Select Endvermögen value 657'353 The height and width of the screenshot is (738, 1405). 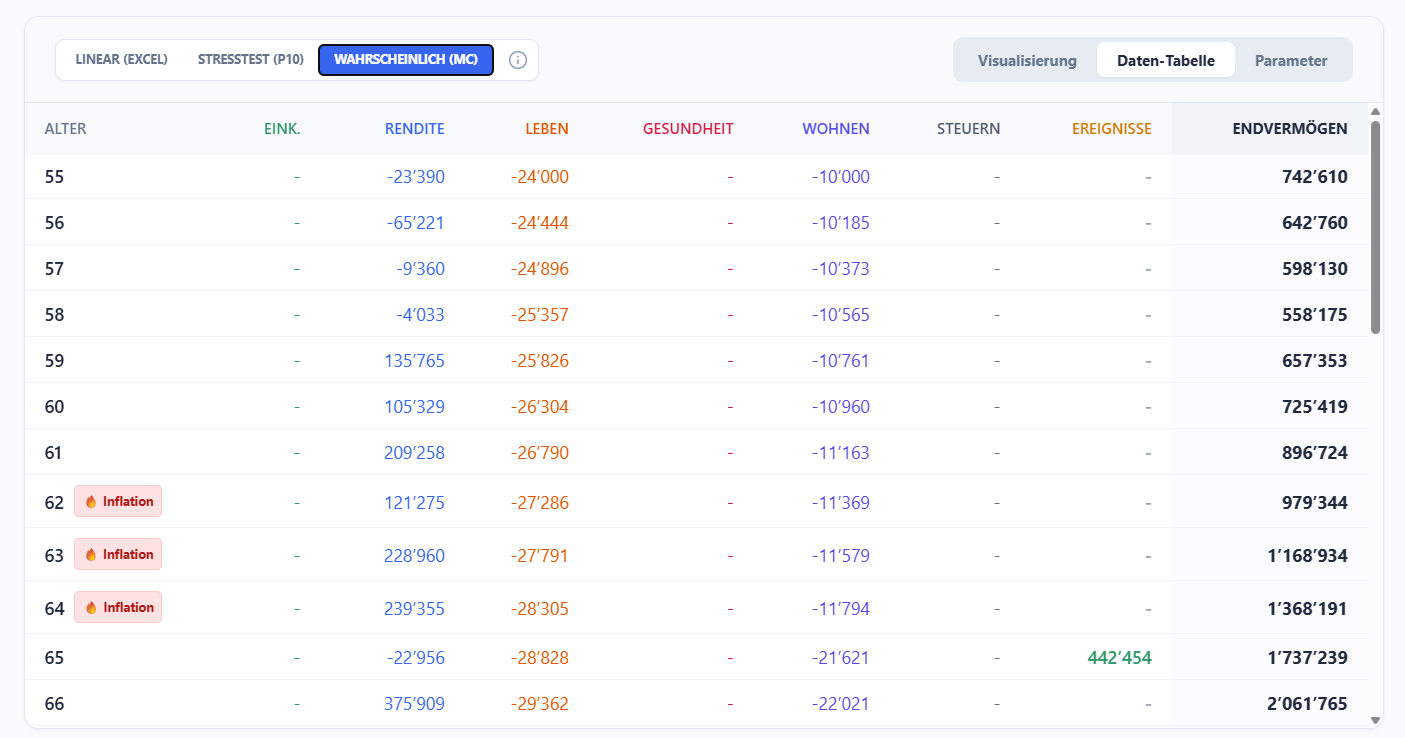click(1315, 361)
